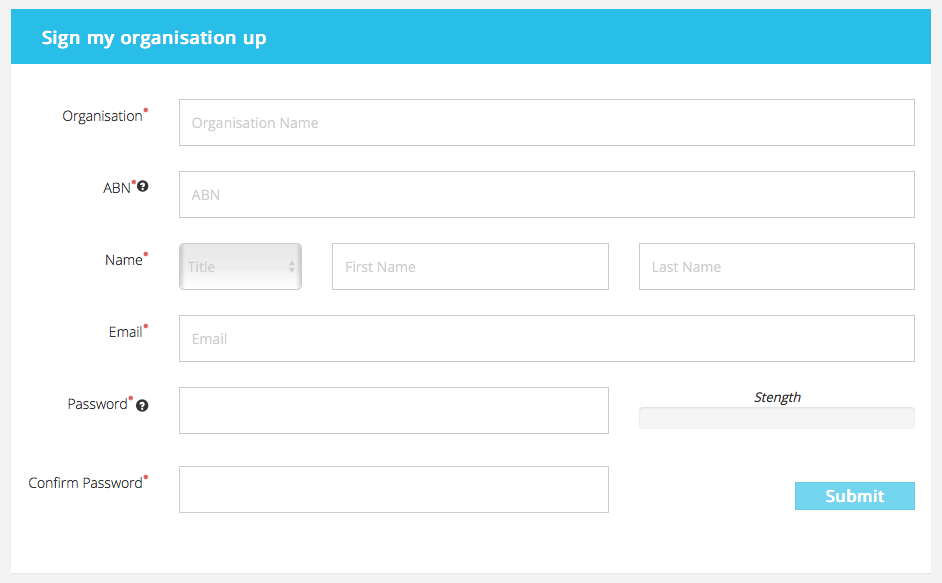Click the Stength indicator label

777,397
